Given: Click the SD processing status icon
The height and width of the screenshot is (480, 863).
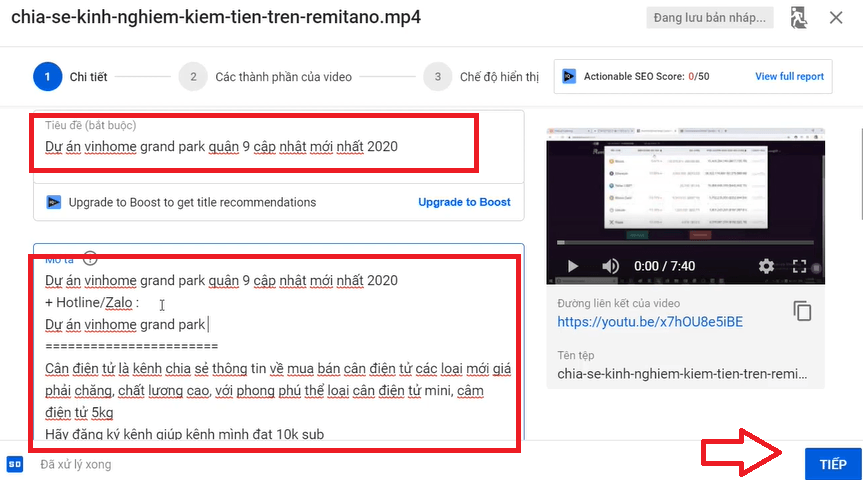Looking at the screenshot, I should pyautogui.click(x=15, y=464).
